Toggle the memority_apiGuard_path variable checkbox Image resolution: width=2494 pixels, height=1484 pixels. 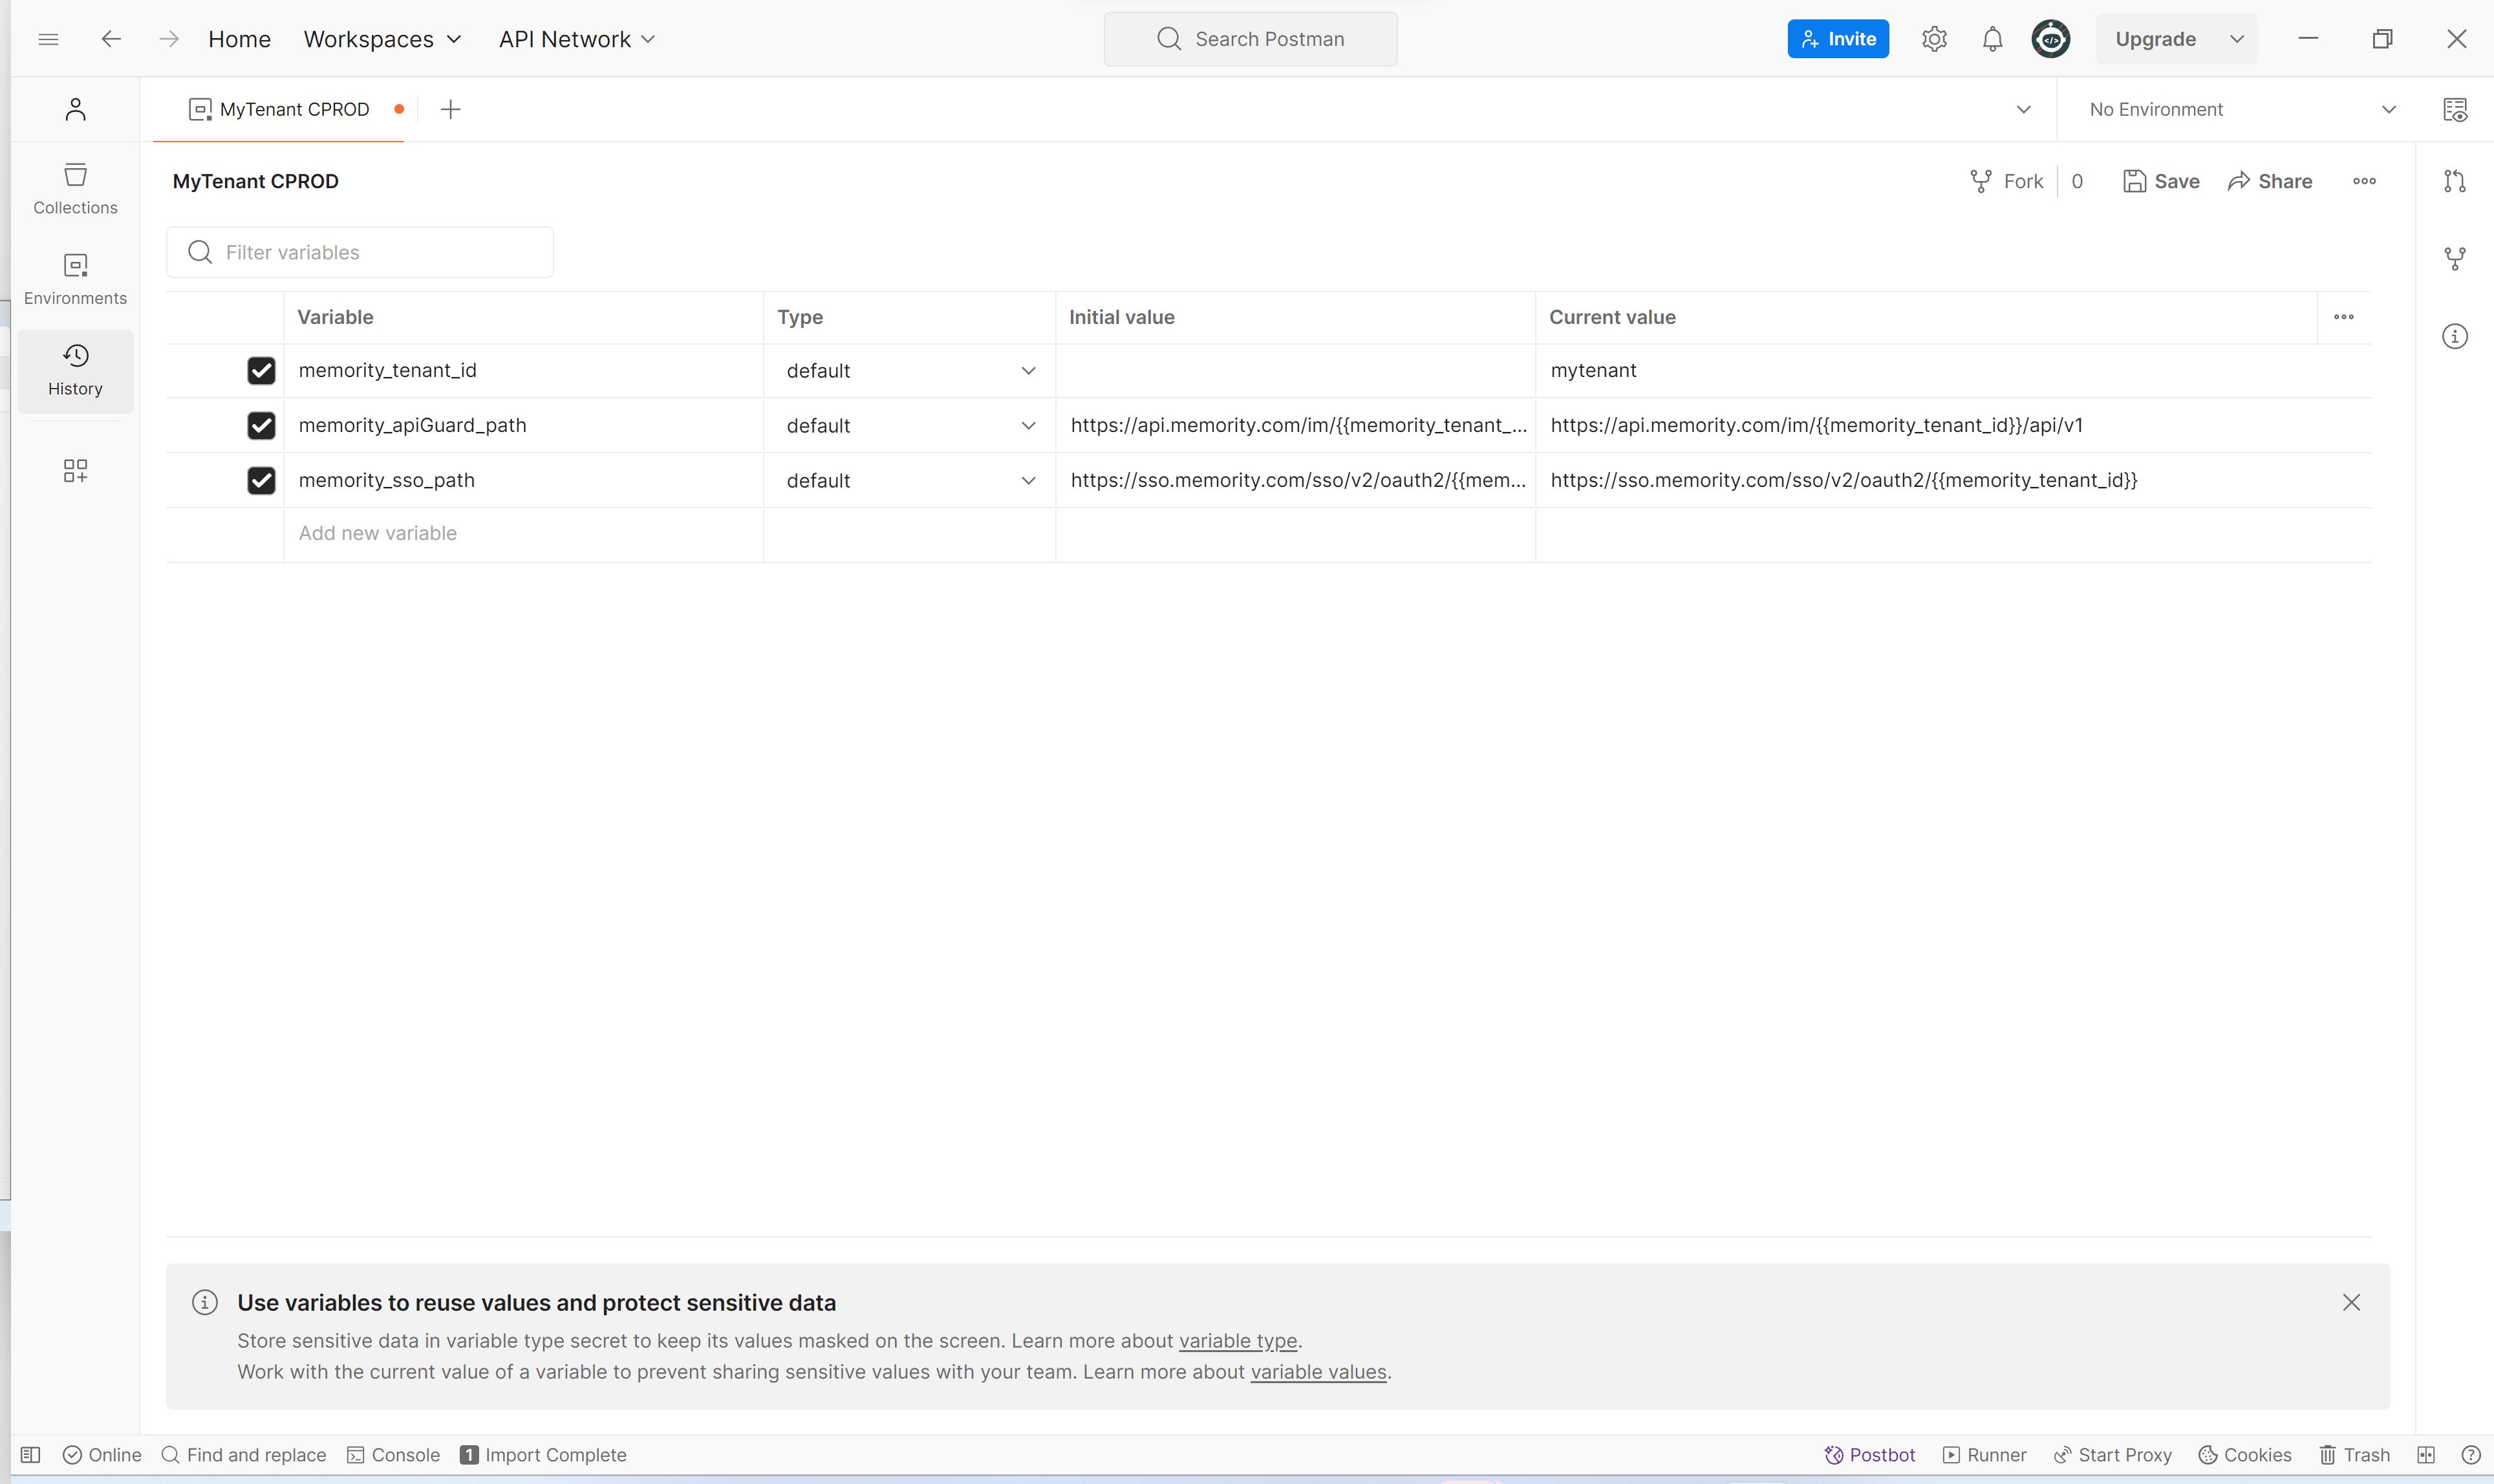click(x=261, y=426)
